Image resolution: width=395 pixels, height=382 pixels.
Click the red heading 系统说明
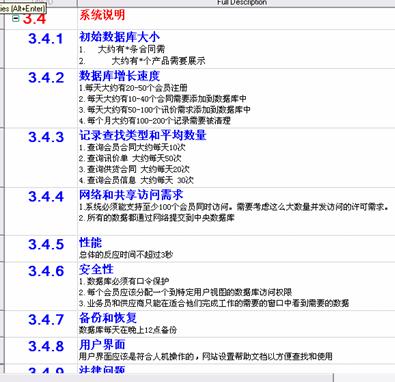102,15
